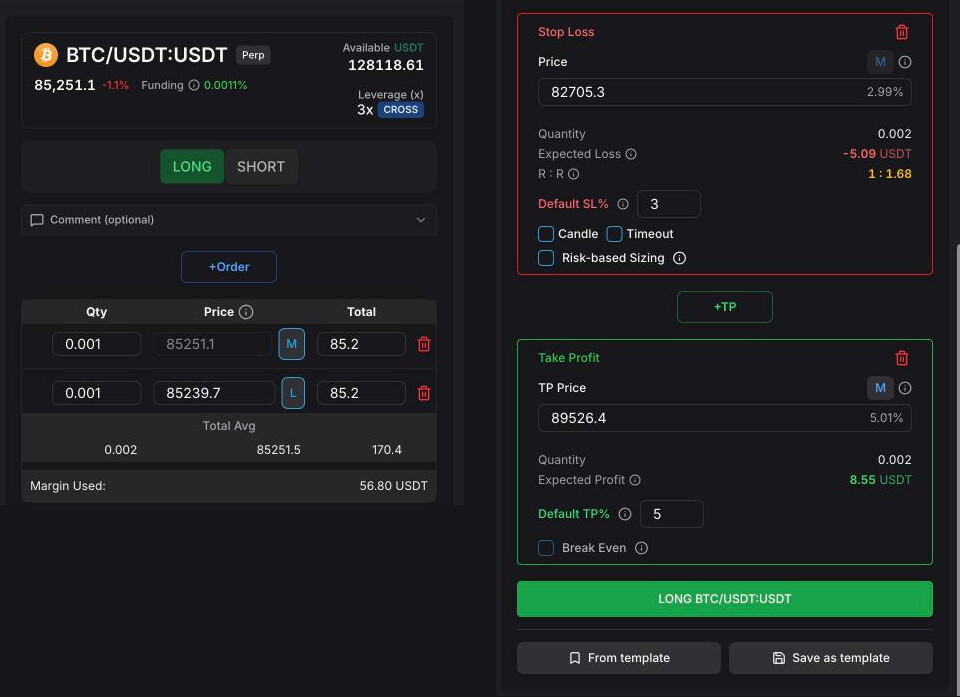
Task: Toggle market type M on first order row
Action: coord(291,344)
